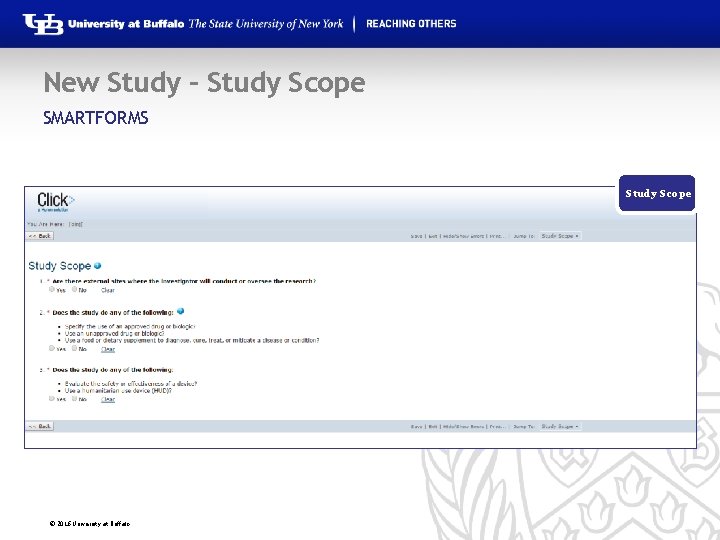Select No for the device question
The width and height of the screenshot is (720, 540).
tap(74, 398)
